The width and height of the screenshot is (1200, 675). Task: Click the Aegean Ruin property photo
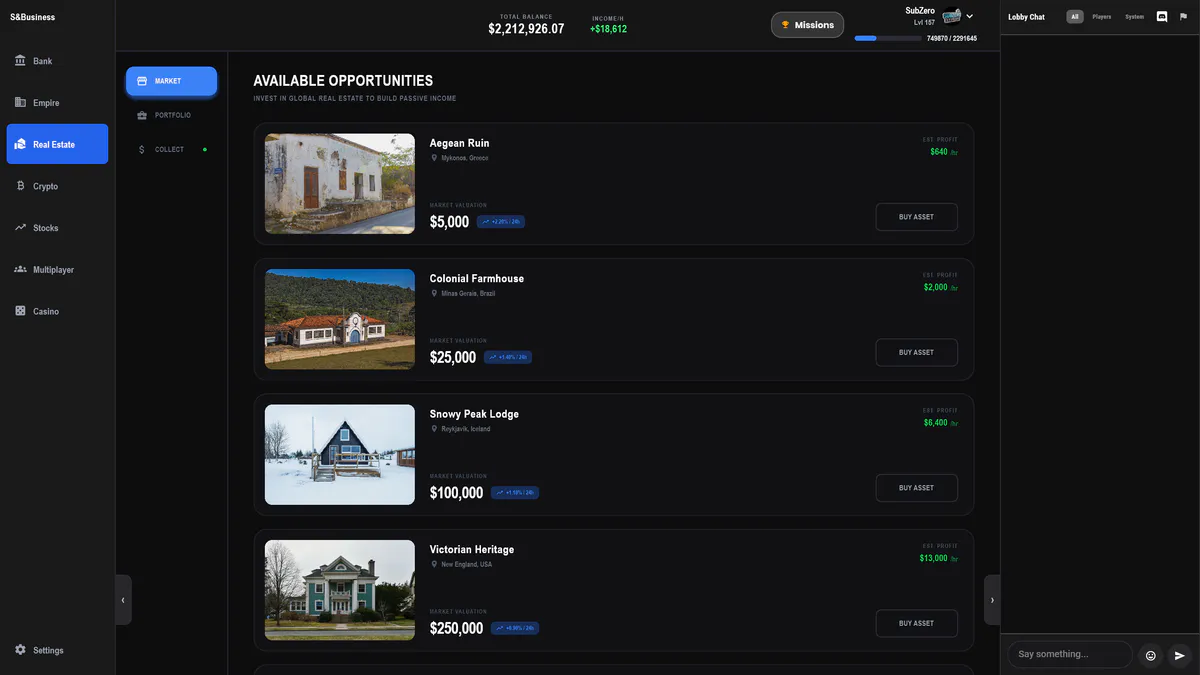coord(340,184)
